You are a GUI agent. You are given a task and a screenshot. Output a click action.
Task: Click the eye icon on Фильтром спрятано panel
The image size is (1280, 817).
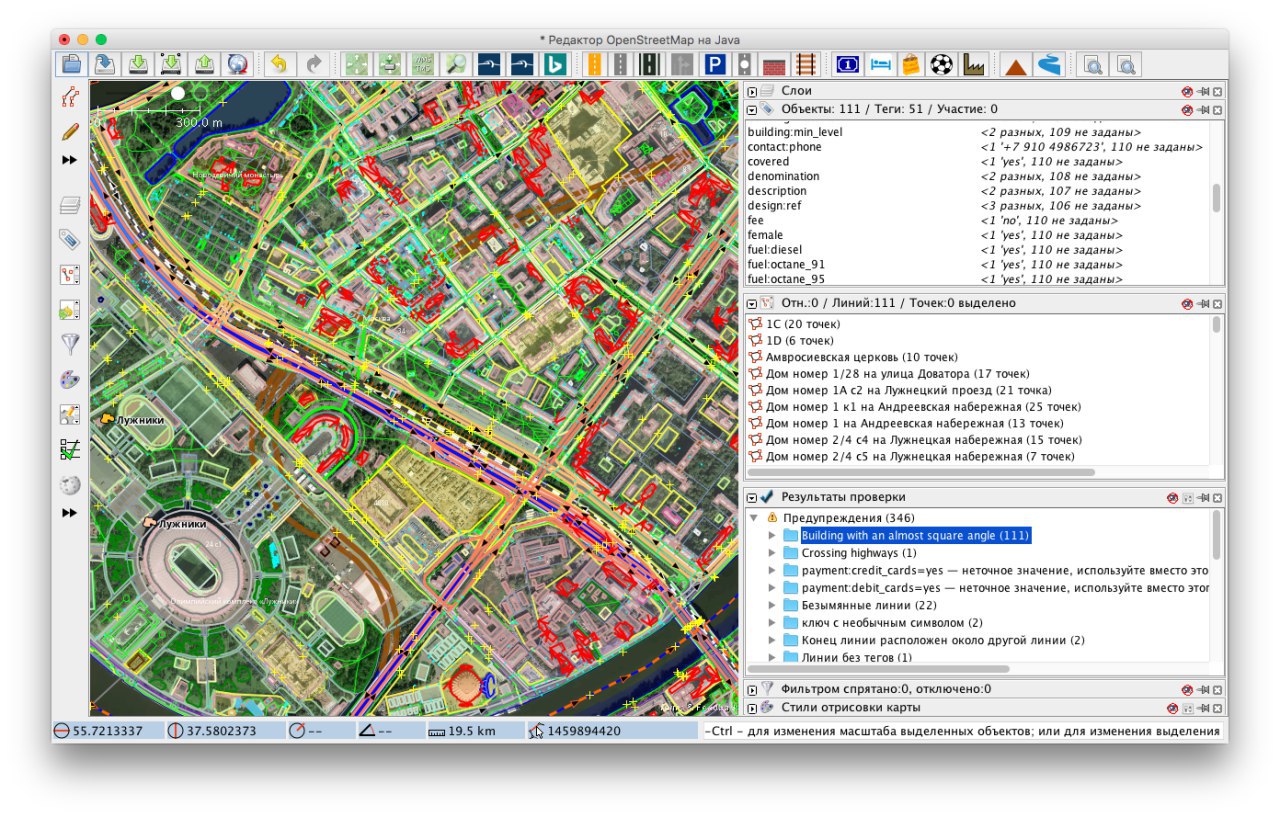[1186, 689]
